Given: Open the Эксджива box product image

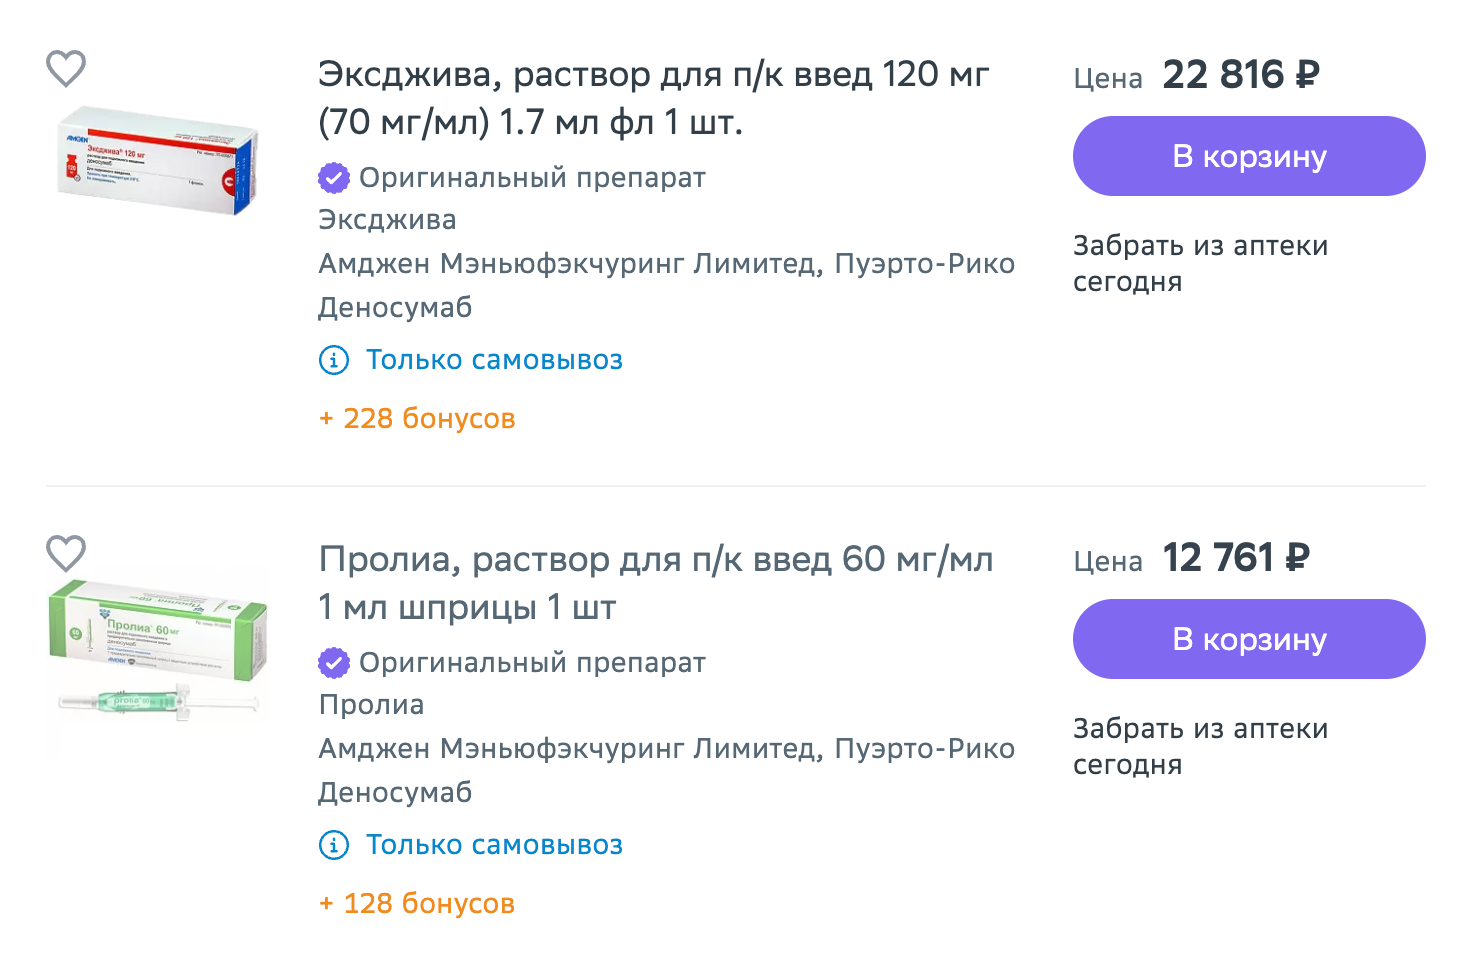Looking at the screenshot, I should coord(158,160).
